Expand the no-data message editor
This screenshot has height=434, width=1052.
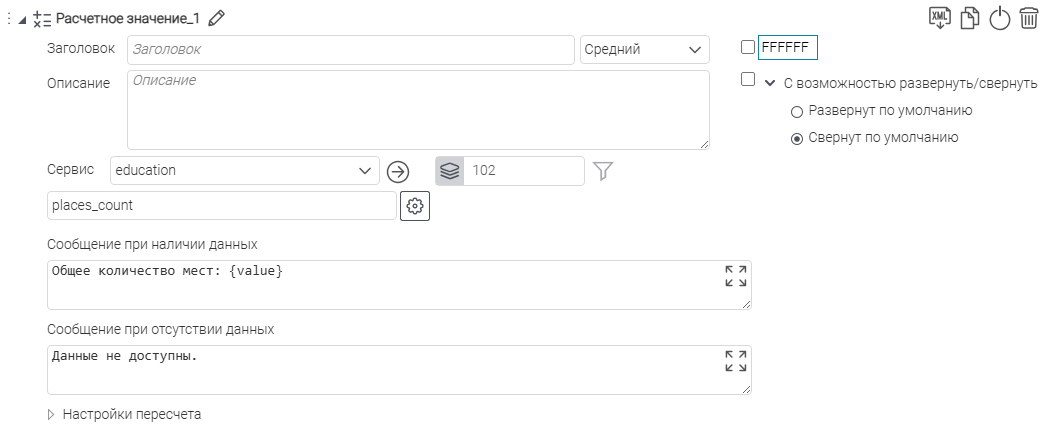pyautogui.click(x=735, y=361)
